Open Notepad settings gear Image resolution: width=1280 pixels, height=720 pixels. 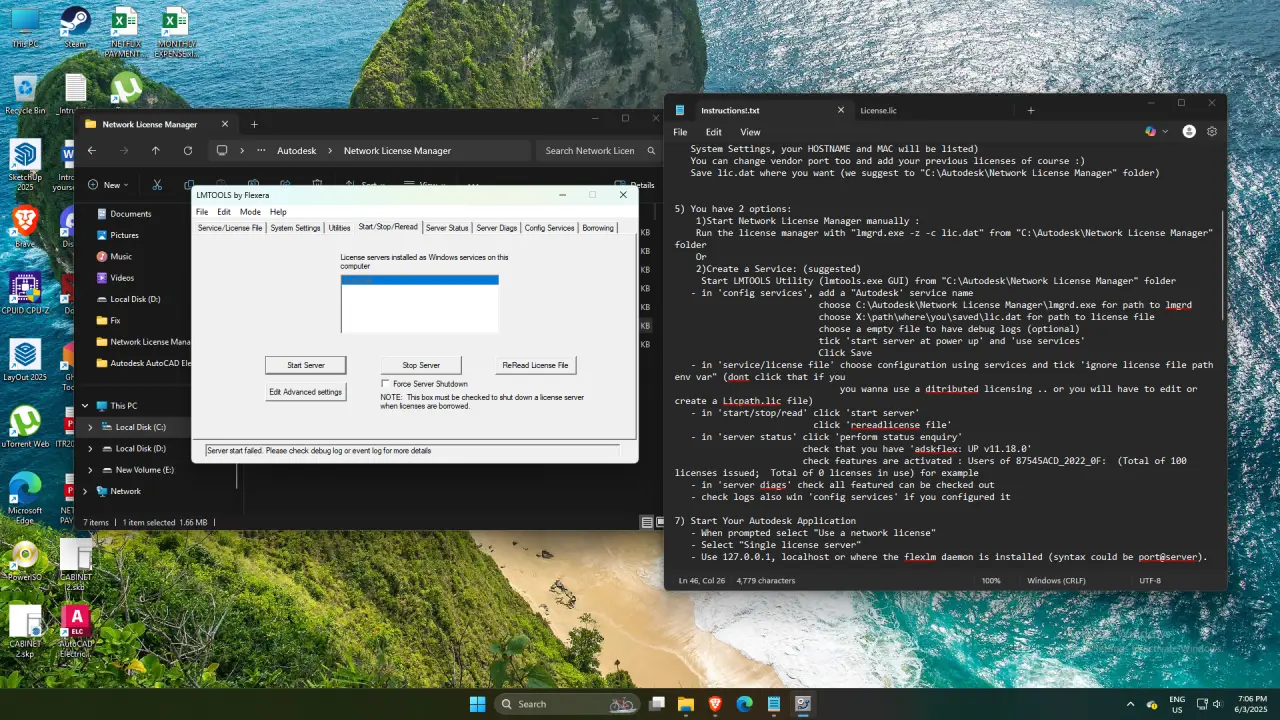(x=1212, y=131)
